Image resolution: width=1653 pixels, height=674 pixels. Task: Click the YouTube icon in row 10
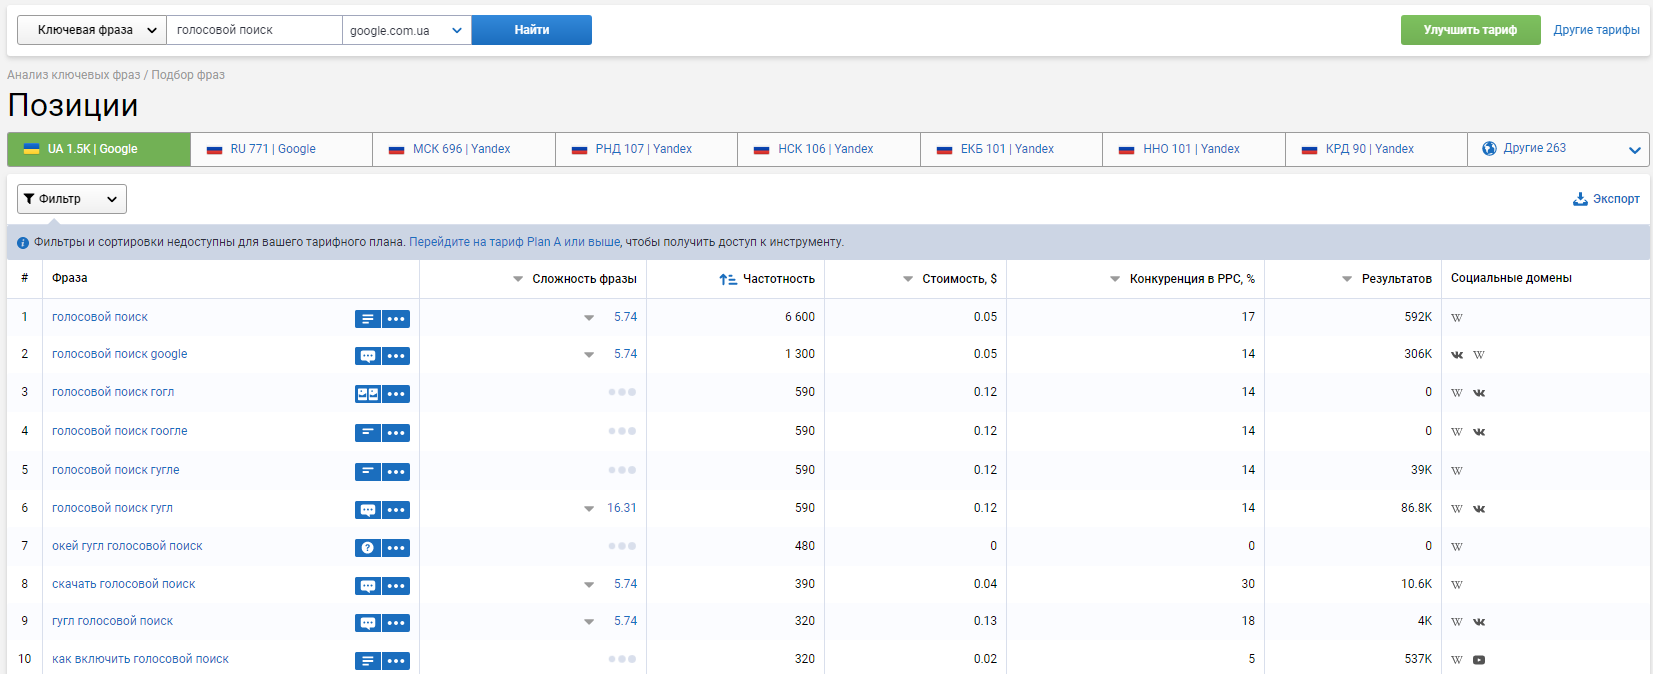tap(1479, 660)
